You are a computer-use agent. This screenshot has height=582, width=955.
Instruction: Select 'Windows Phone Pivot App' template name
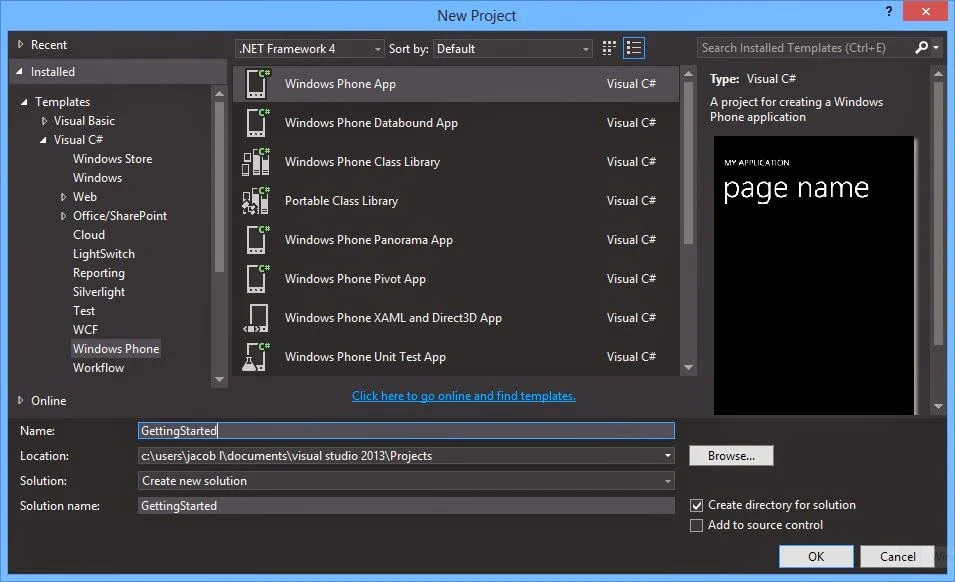click(x=355, y=279)
